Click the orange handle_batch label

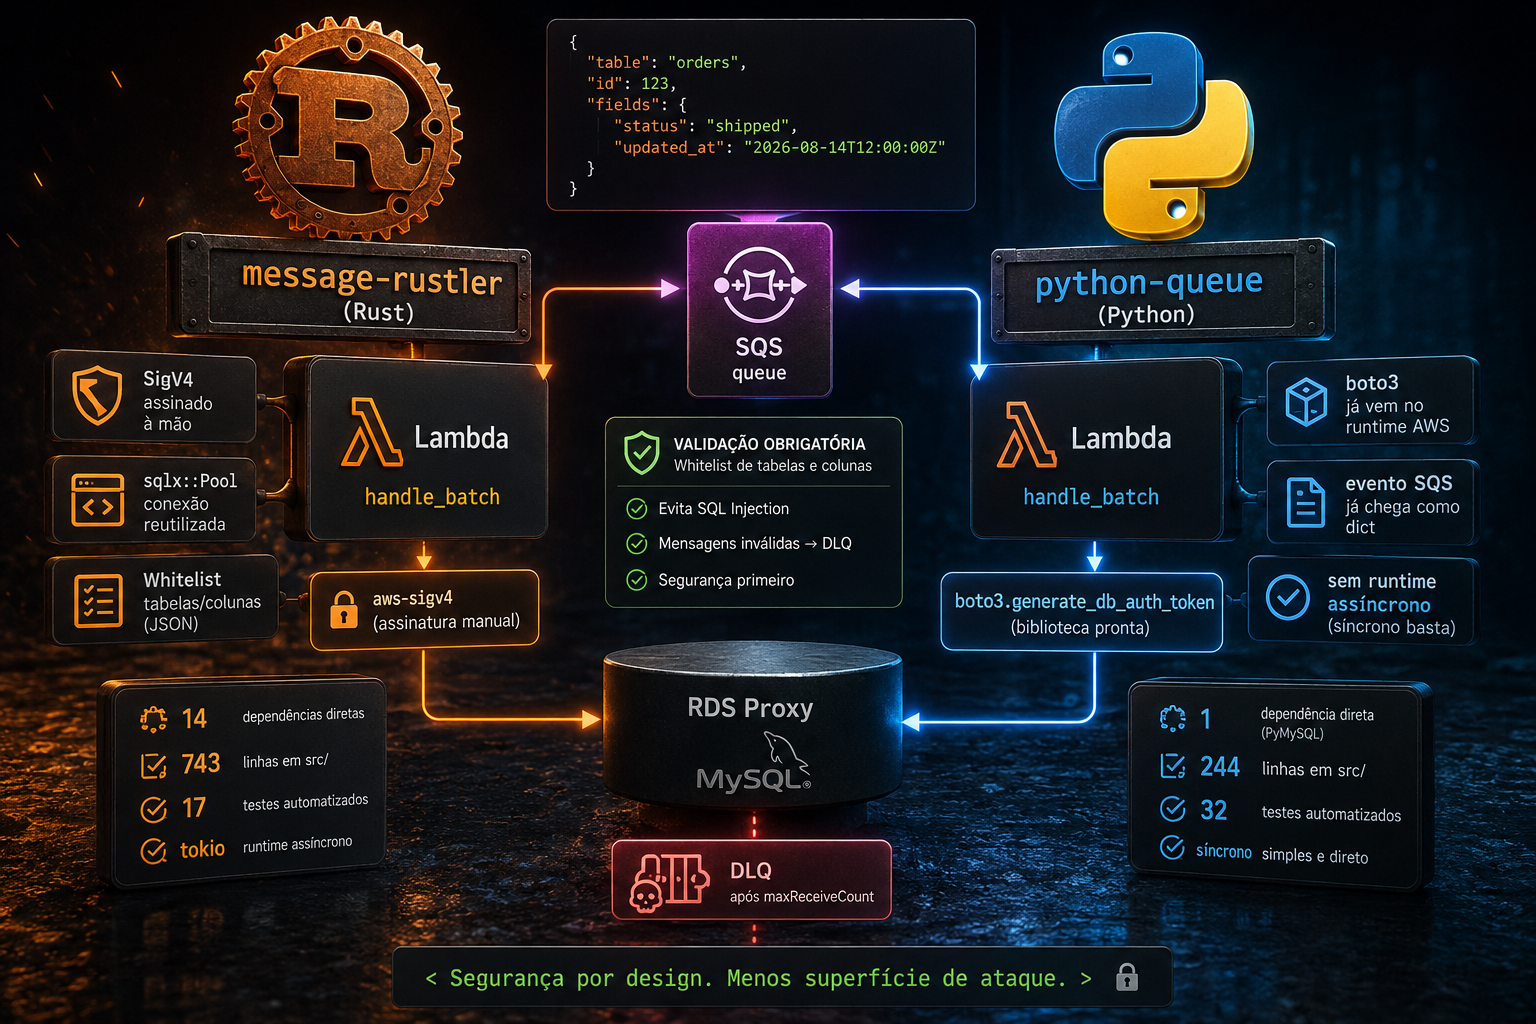coord(432,497)
